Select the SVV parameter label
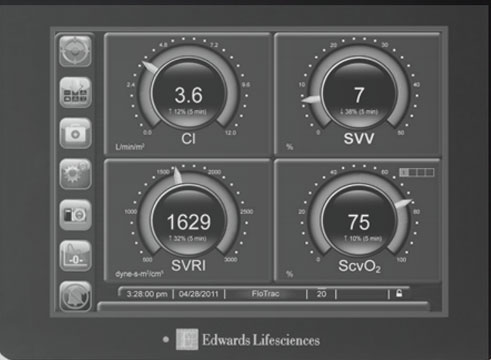Viewport: 491px width, 360px height. tap(359, 139)
